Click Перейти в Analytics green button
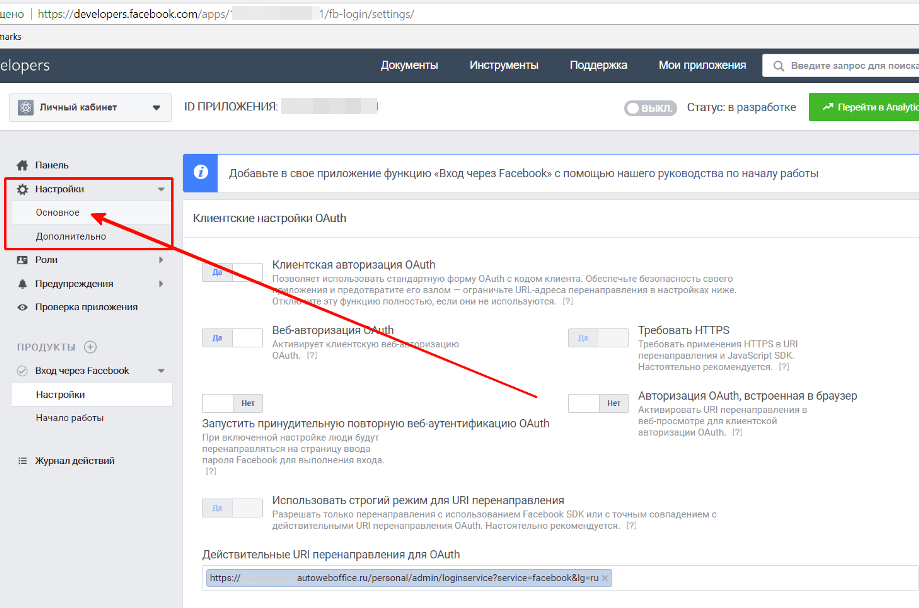Image resolution: width=919 pixels, height=608 pixels. tap(864, 107)
